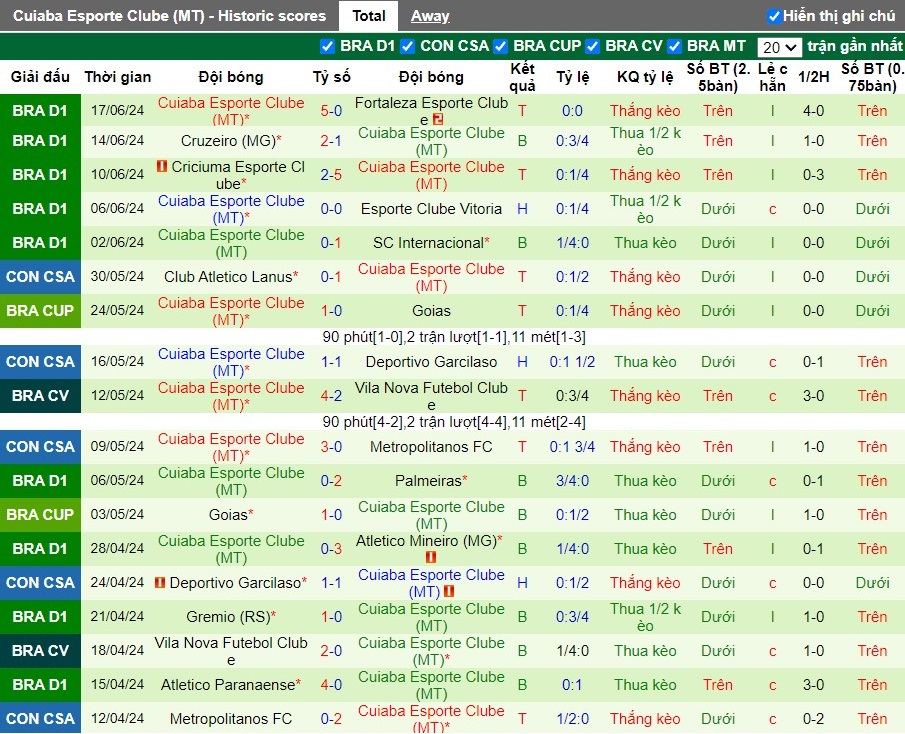Open Deportivo Garcilaso on 16/05/24 row
905x734 pixels.
tap(431, 362)
